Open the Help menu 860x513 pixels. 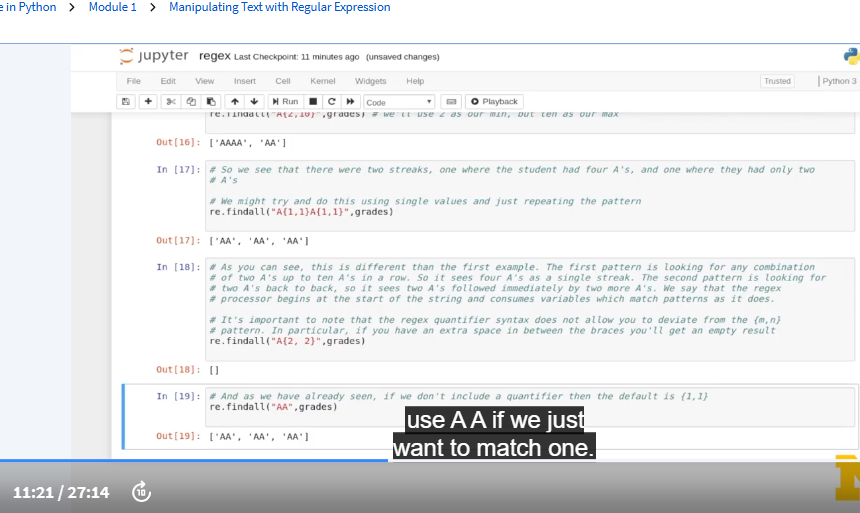(x=415, y=81)
